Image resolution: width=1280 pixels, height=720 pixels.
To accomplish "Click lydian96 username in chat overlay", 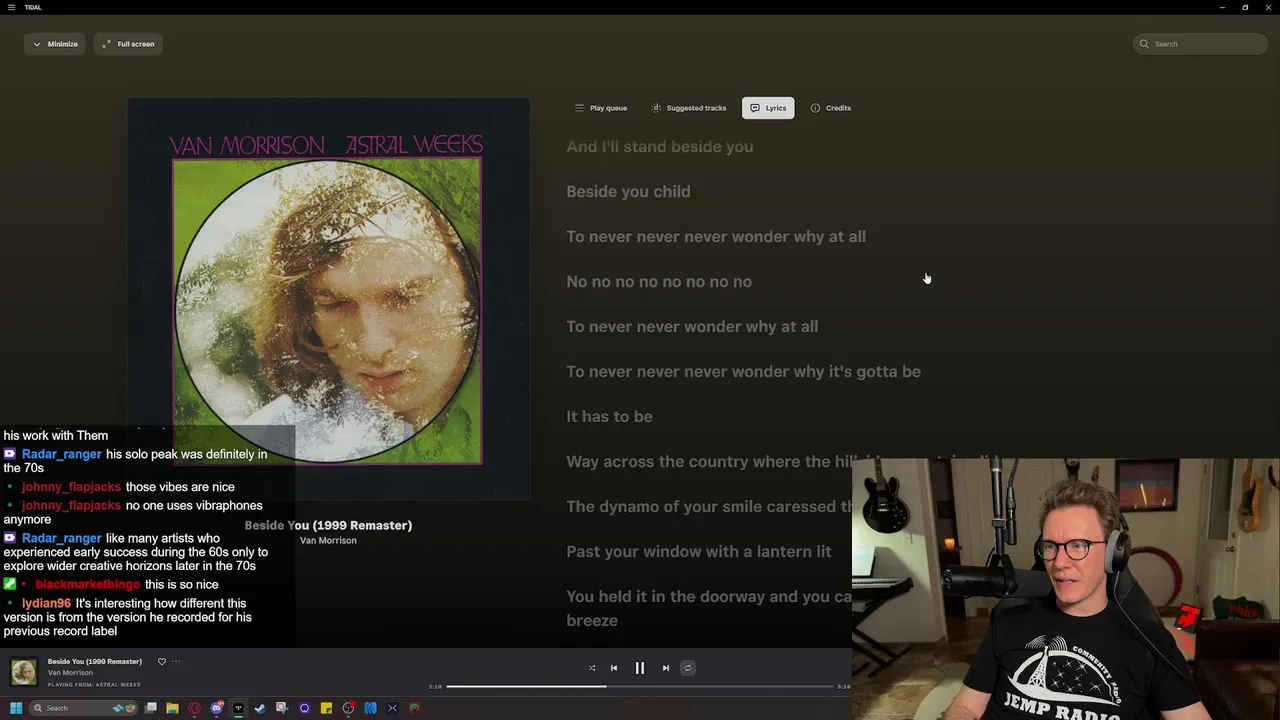I will [x=46, y=603].
